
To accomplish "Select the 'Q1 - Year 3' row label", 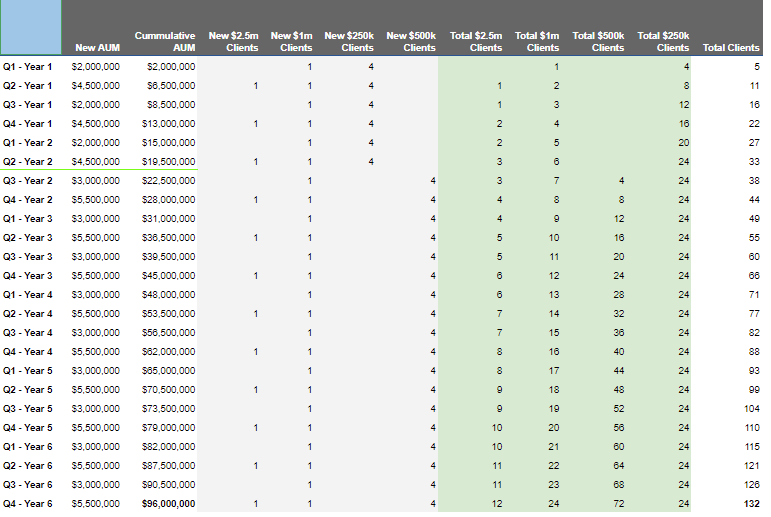I will [28, 219].
